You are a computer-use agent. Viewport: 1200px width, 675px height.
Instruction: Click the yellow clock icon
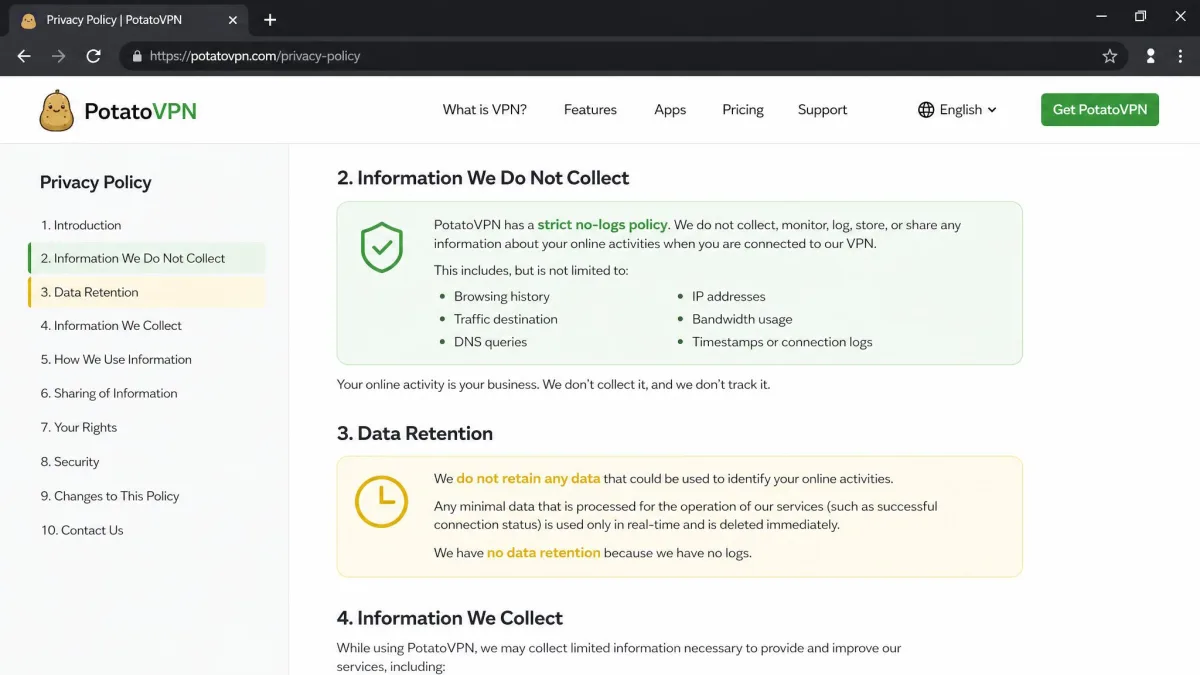coord(381,501)
